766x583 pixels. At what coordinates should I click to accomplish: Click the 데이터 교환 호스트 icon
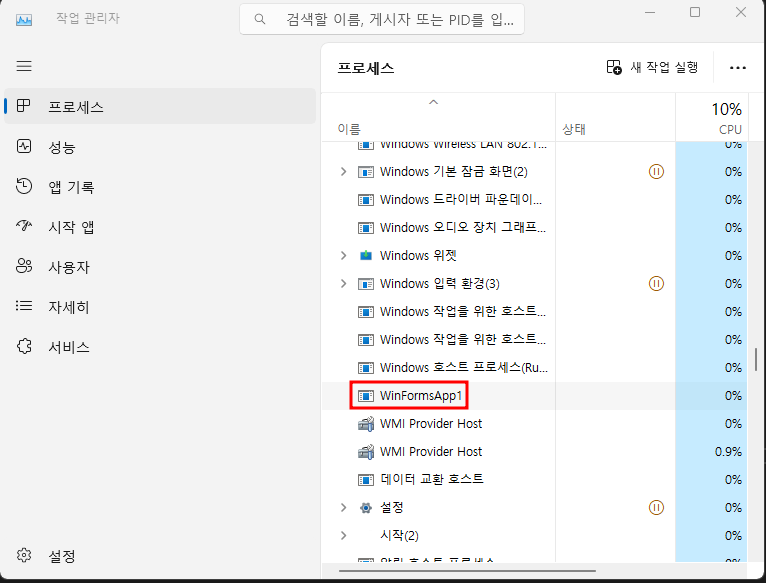pos(366,480)
